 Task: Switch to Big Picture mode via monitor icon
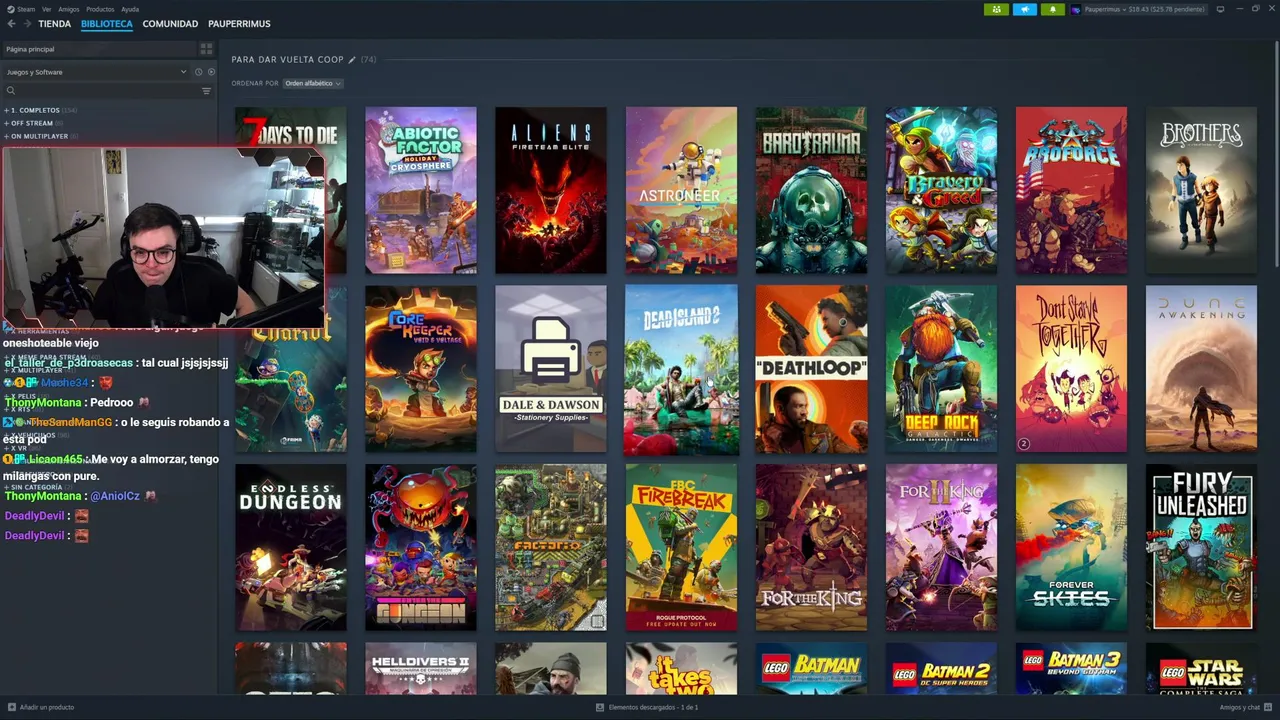click(x=1220, y=9)
